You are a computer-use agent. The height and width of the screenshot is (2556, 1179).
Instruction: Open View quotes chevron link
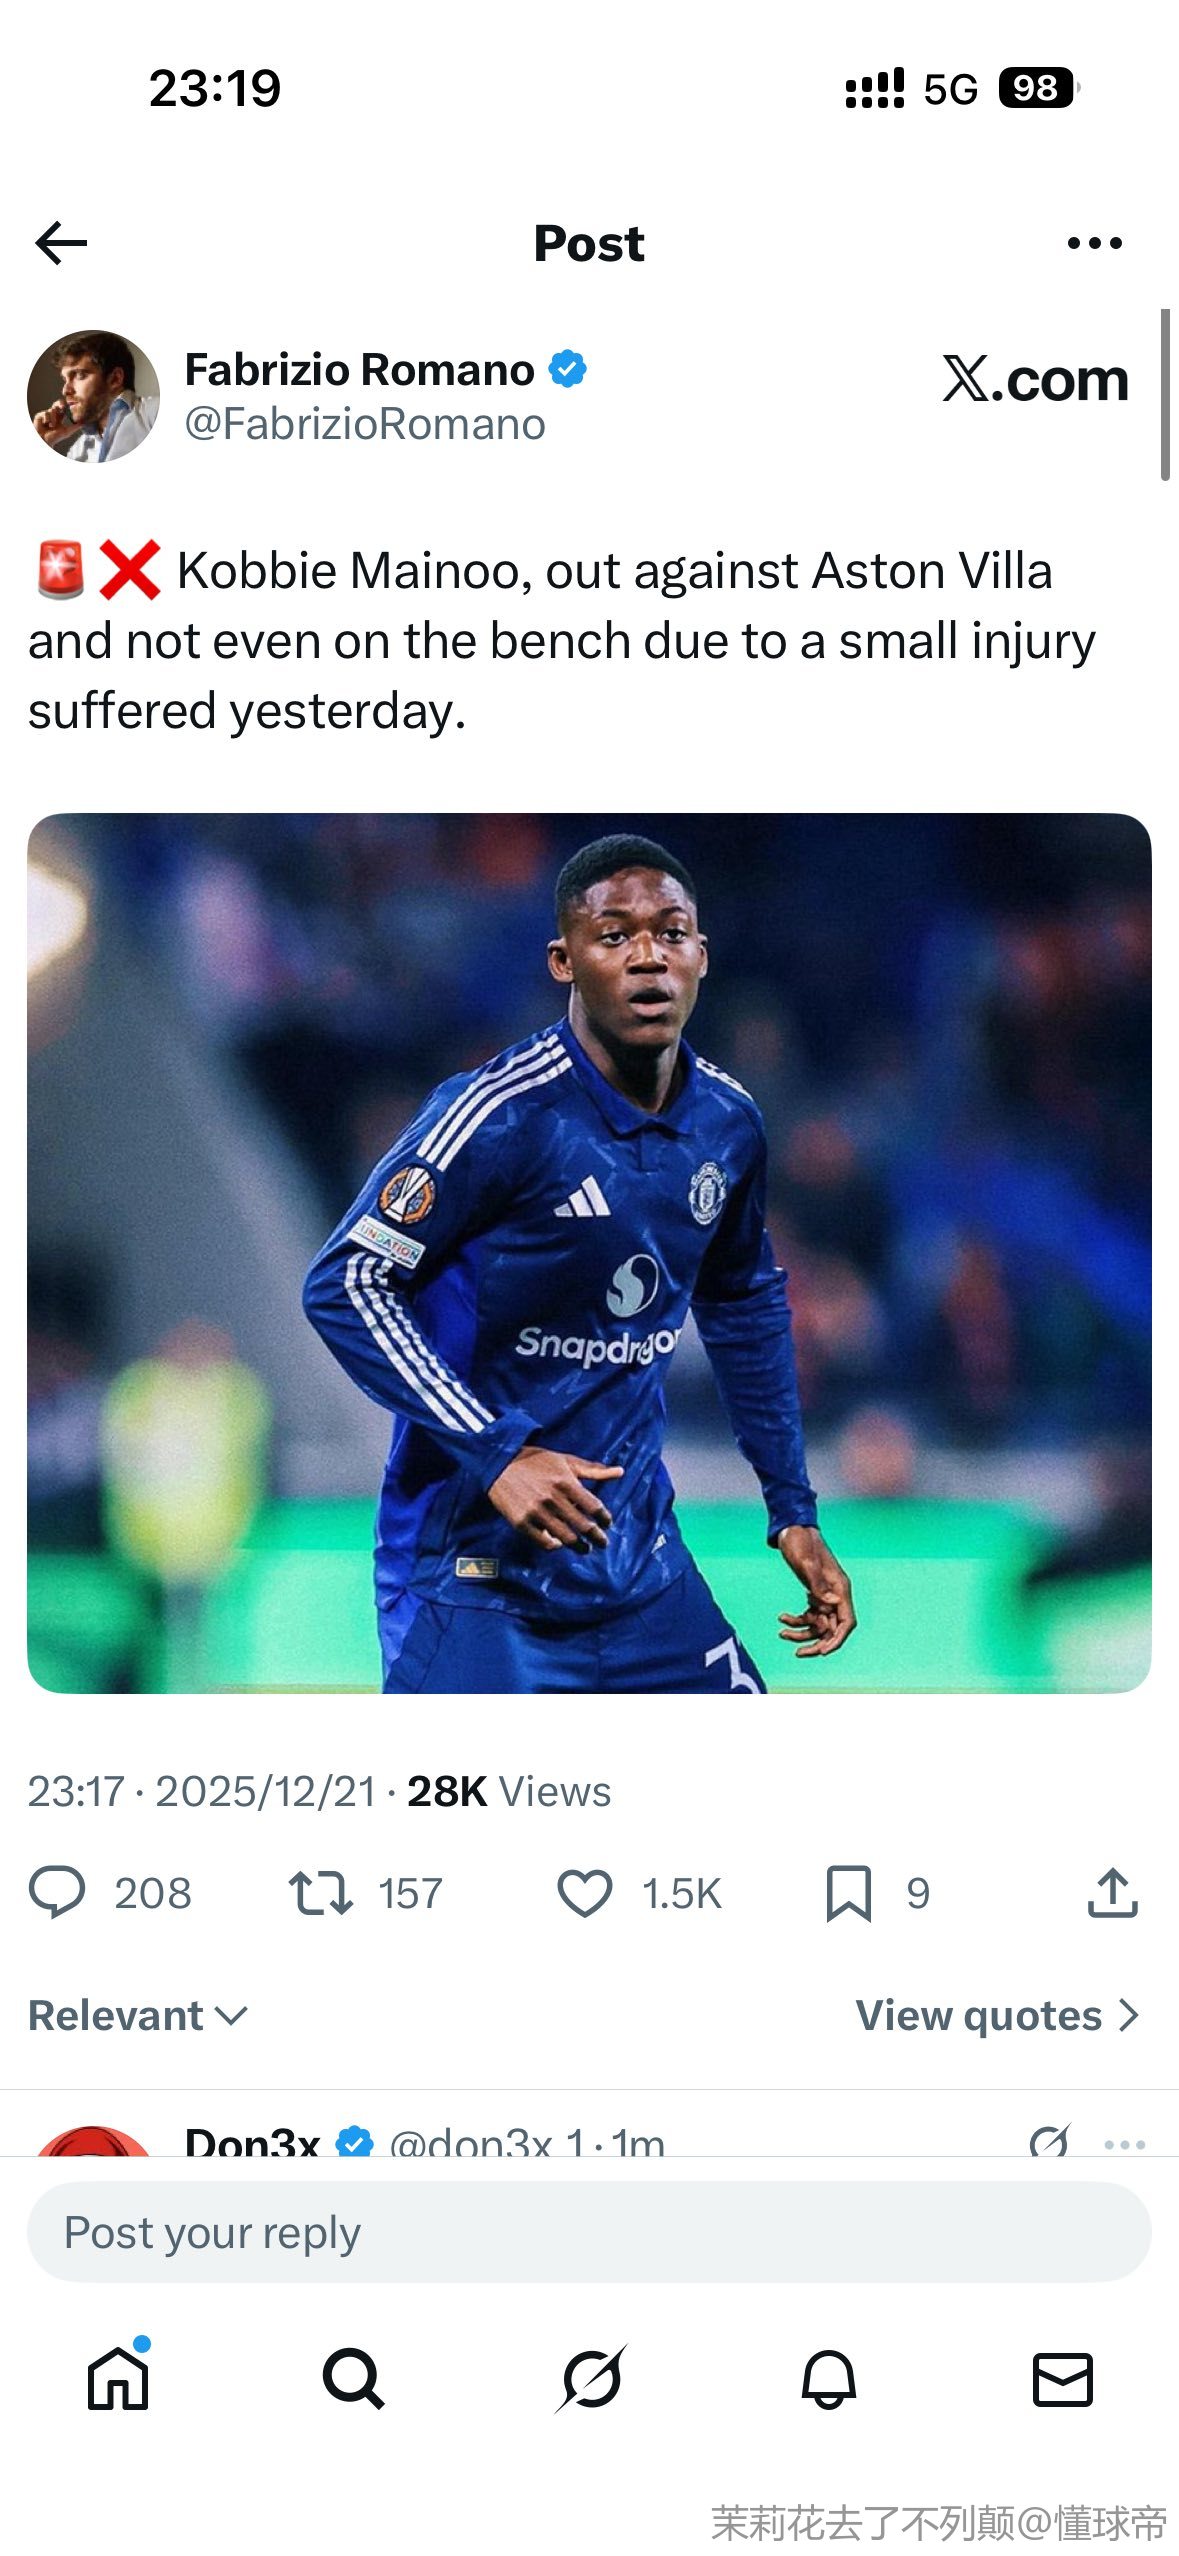(997, 2015)
